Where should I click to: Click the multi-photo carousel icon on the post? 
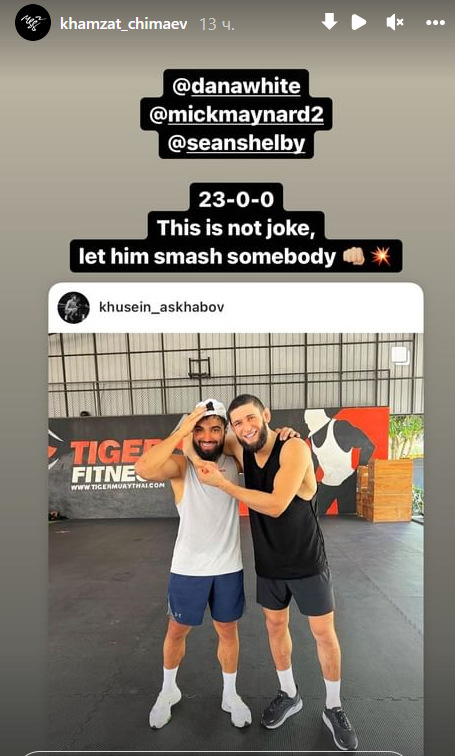(x=400, y=356)
